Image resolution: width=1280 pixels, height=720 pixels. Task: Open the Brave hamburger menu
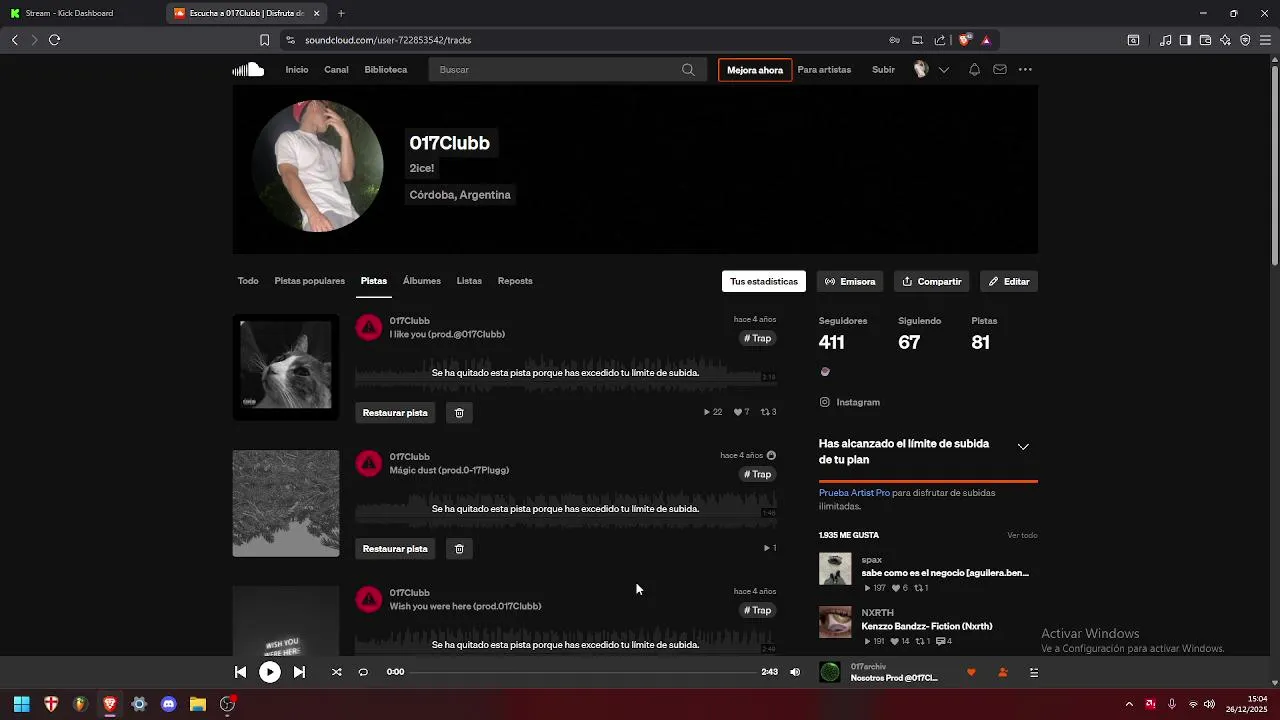1266,40
